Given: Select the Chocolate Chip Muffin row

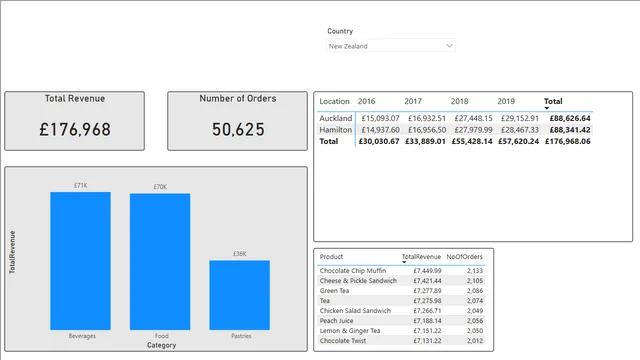Looking at the screenshot, I should click(x=401, y=271).
